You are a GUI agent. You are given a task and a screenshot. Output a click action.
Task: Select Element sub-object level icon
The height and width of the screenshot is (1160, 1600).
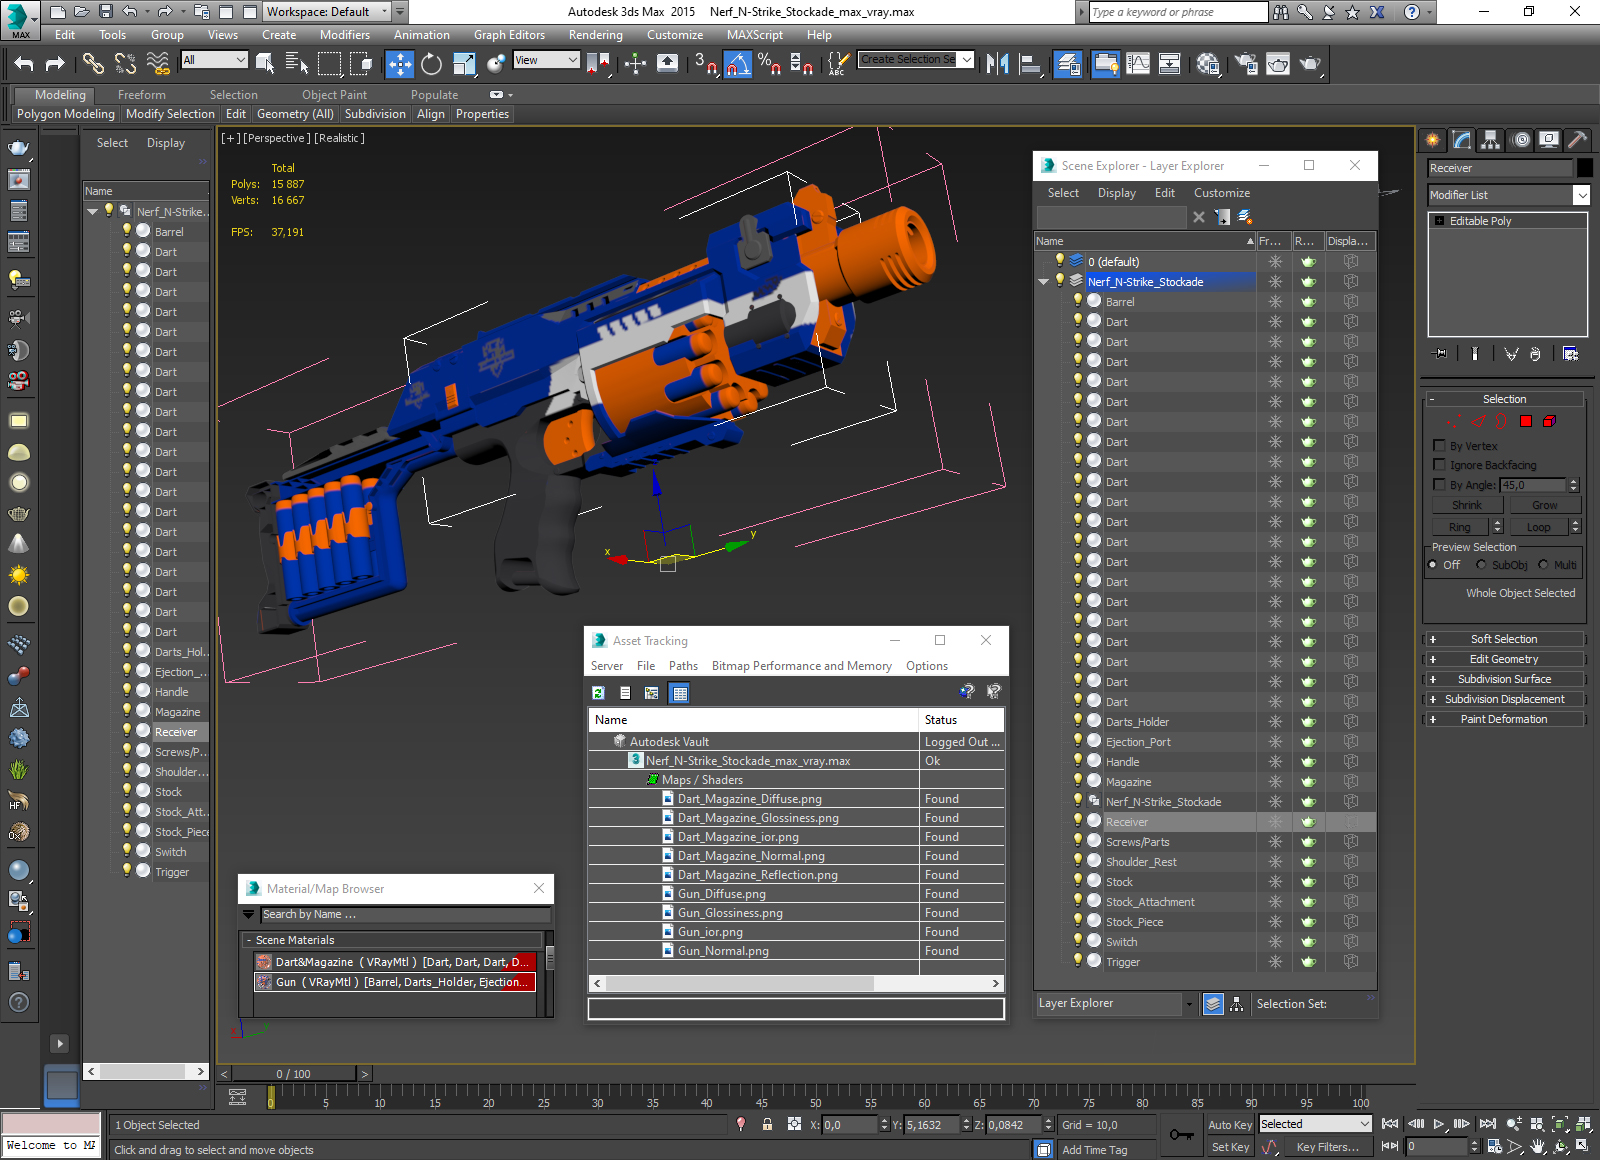pyautogui.click(x=1549, y=421)
